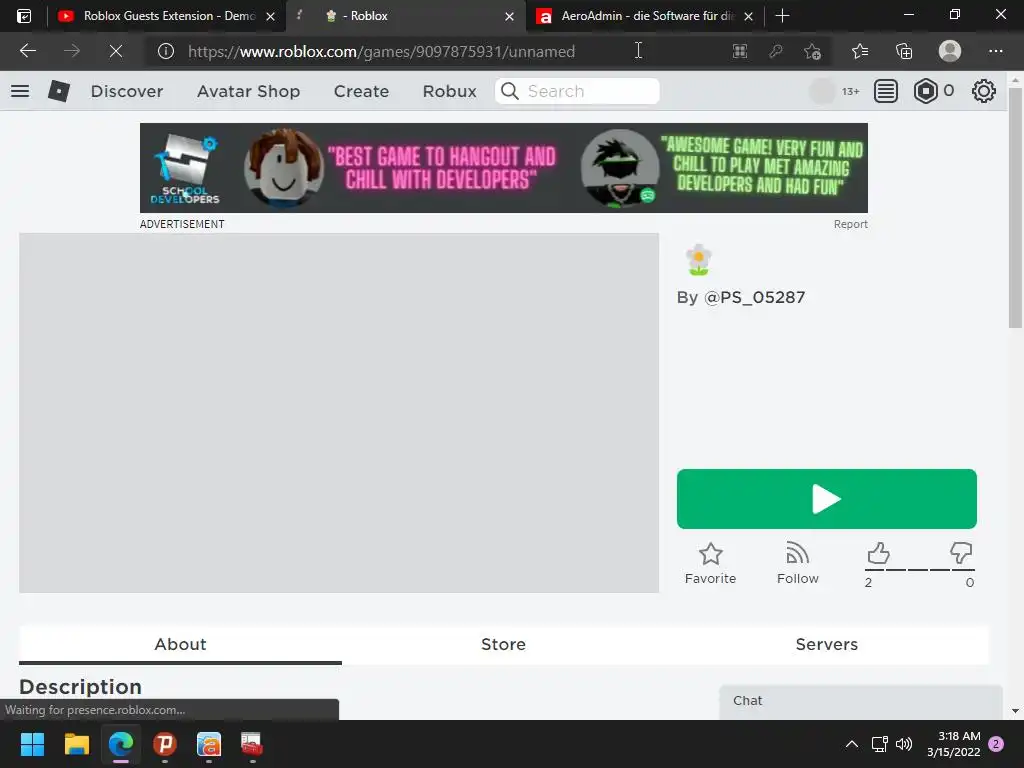Click the green Play button
Viewport: 1024px width, 768px height.
click(826, 499)
